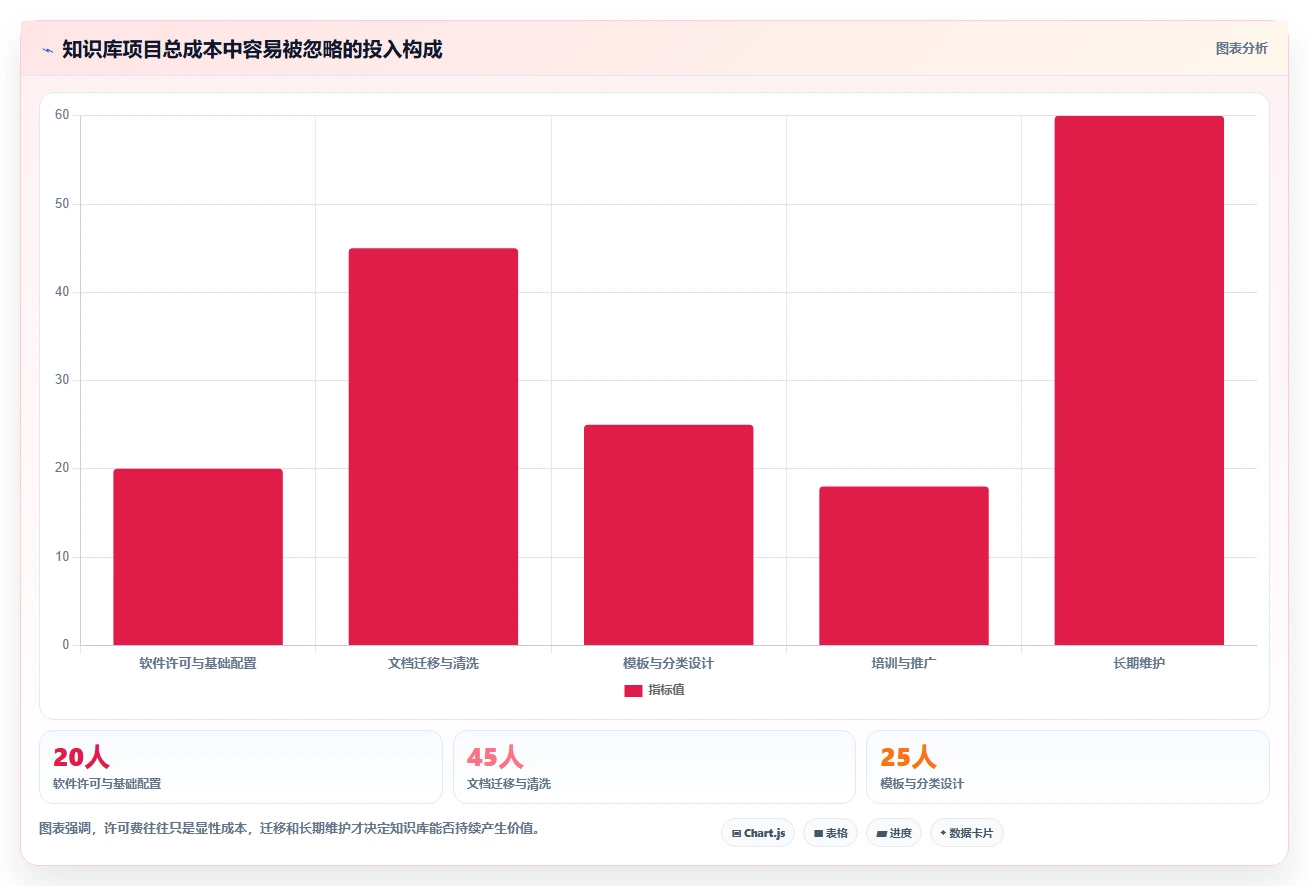The width and height of the screenshot is (1309, 886).
Task: Select the 表格 tag chip
Action: pyautogui.click(x=830, y=833)
